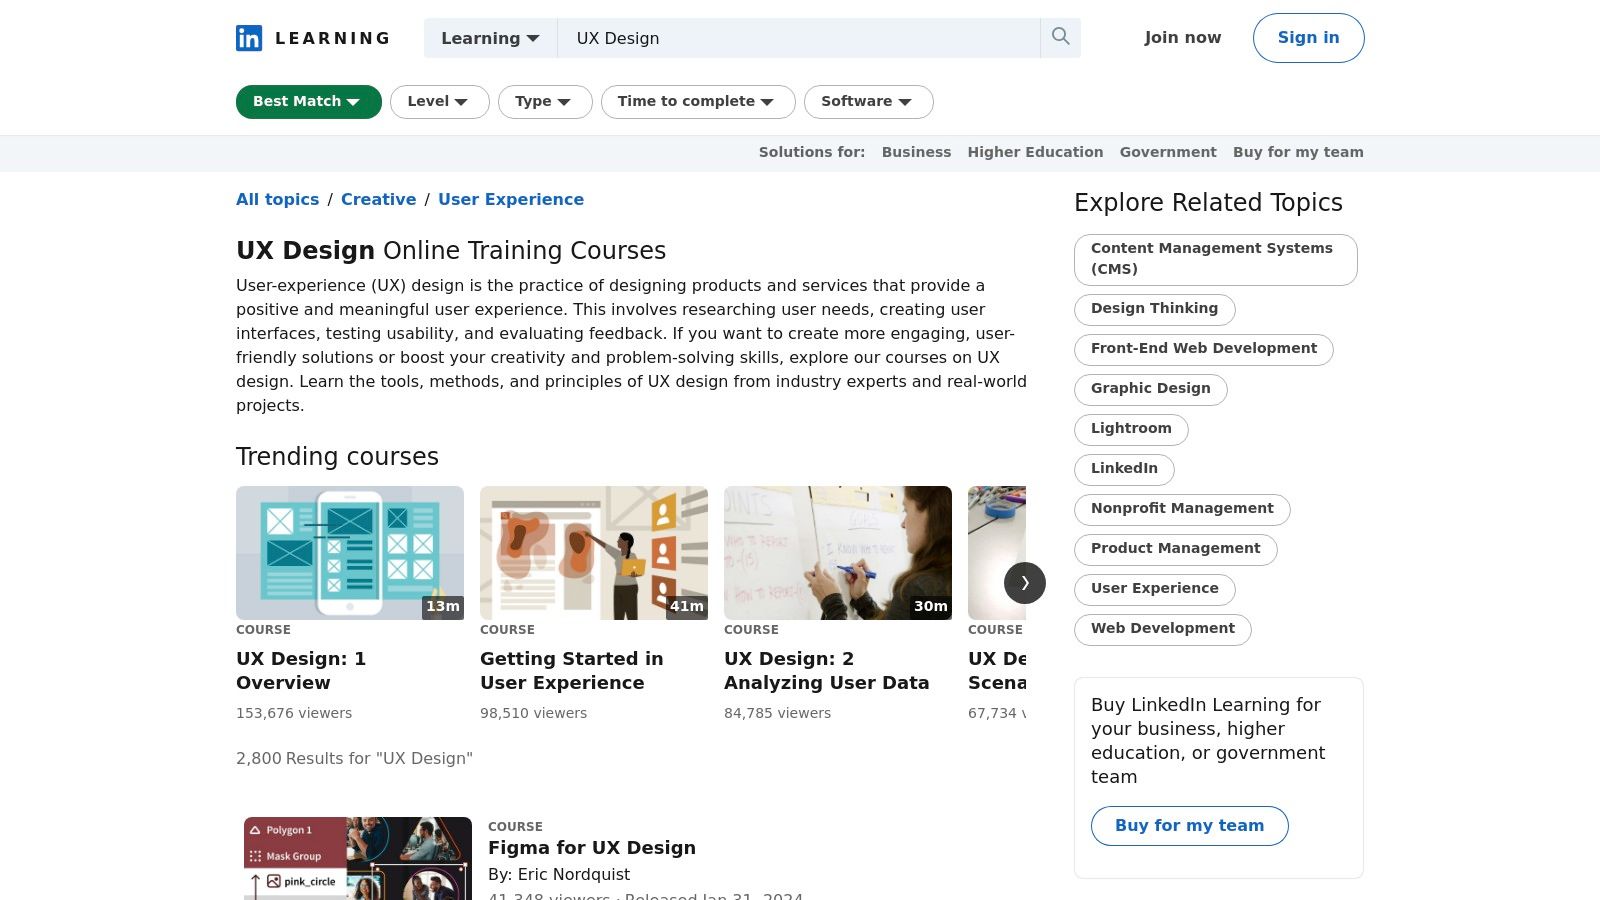This screenshot has width=1600, height=900.
Task: Open the Type filter dropdown
Action: tap(544, 102)
